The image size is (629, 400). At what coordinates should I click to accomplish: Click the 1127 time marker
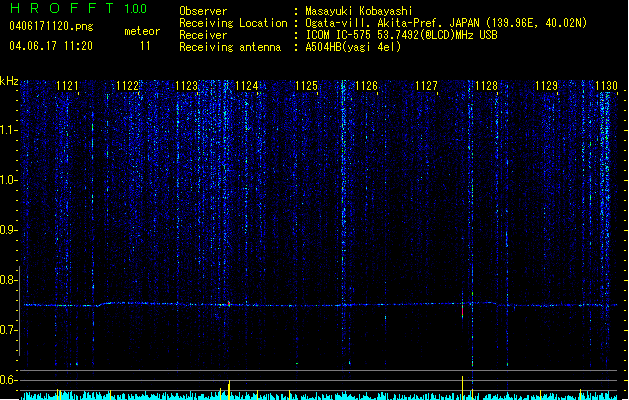[426, 86]
